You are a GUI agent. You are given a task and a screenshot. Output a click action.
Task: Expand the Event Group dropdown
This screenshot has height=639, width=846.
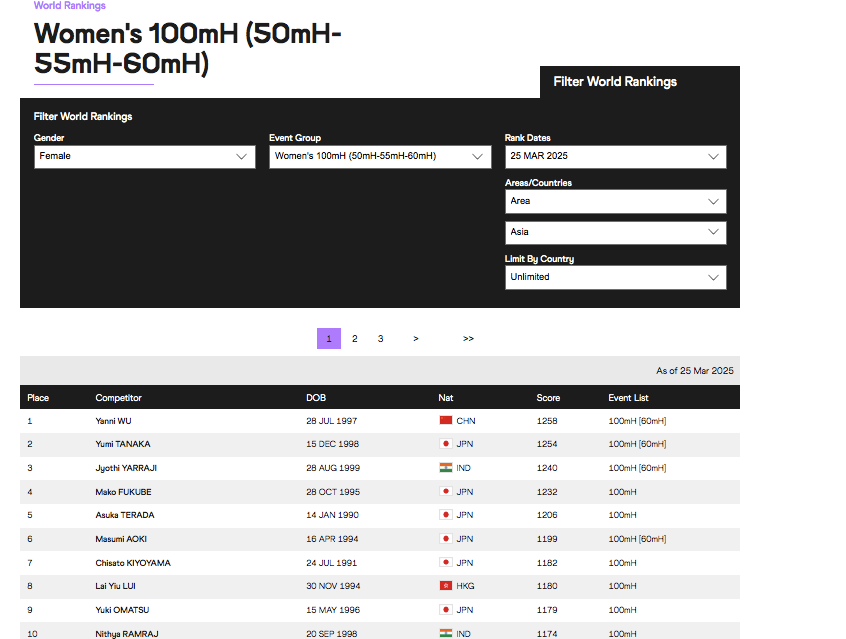(x=380, y=156)
